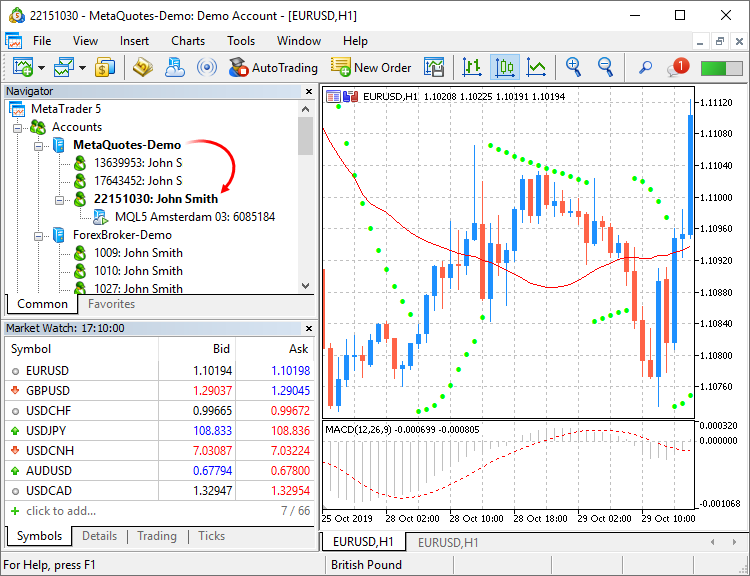
Task: Zoom out on the chart
Action: (605, 68)
